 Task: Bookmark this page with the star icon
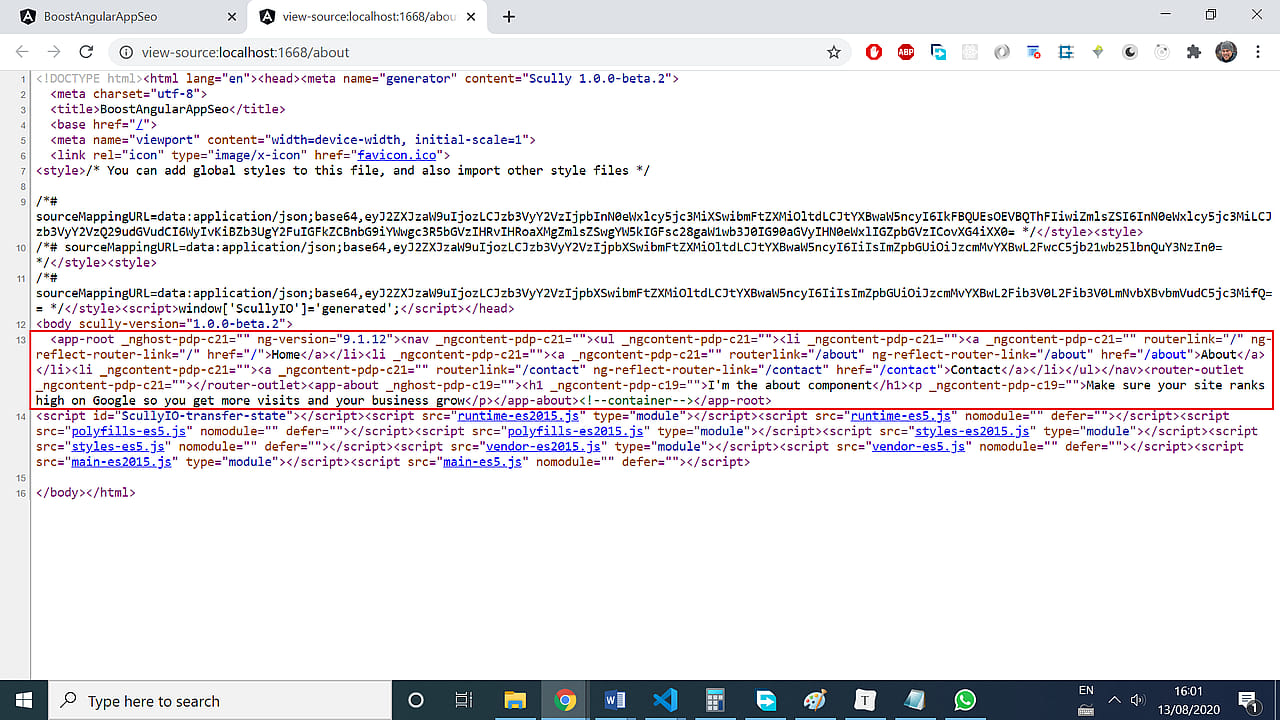click(832, 51)
